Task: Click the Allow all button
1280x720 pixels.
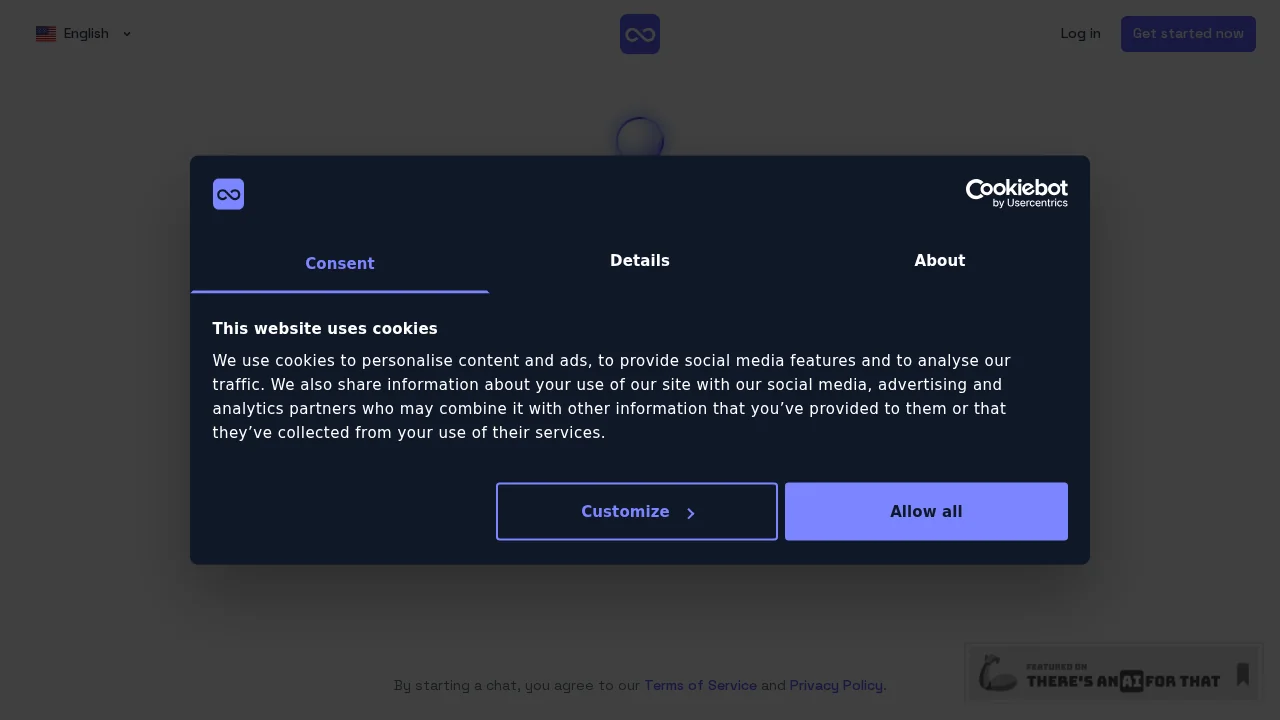Action: tap(926, 511)
